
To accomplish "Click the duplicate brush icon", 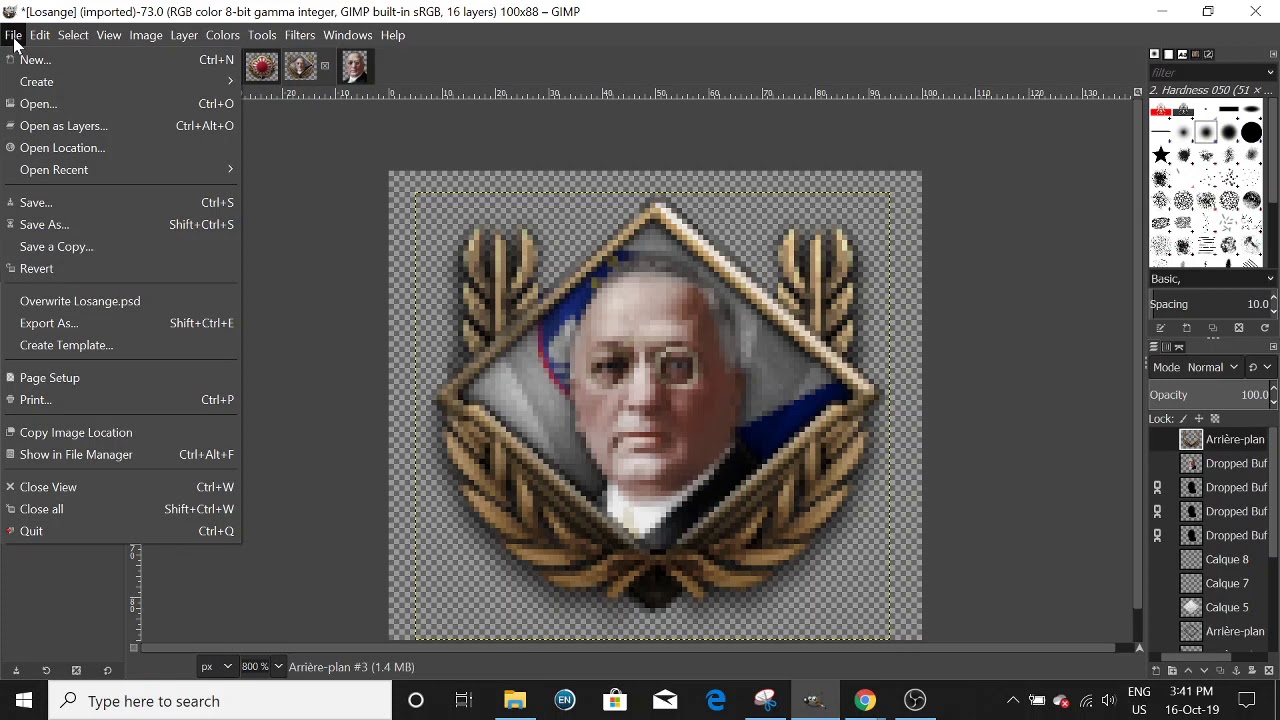I will (1213, 328).
